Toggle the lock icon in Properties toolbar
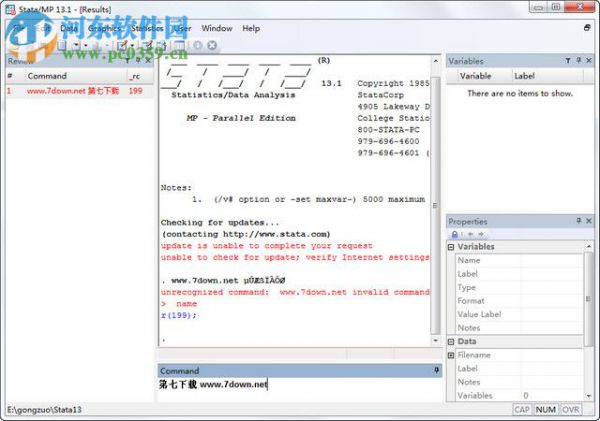Image resolution: width=600 pixels, height=421 pixels. point(454,234)
